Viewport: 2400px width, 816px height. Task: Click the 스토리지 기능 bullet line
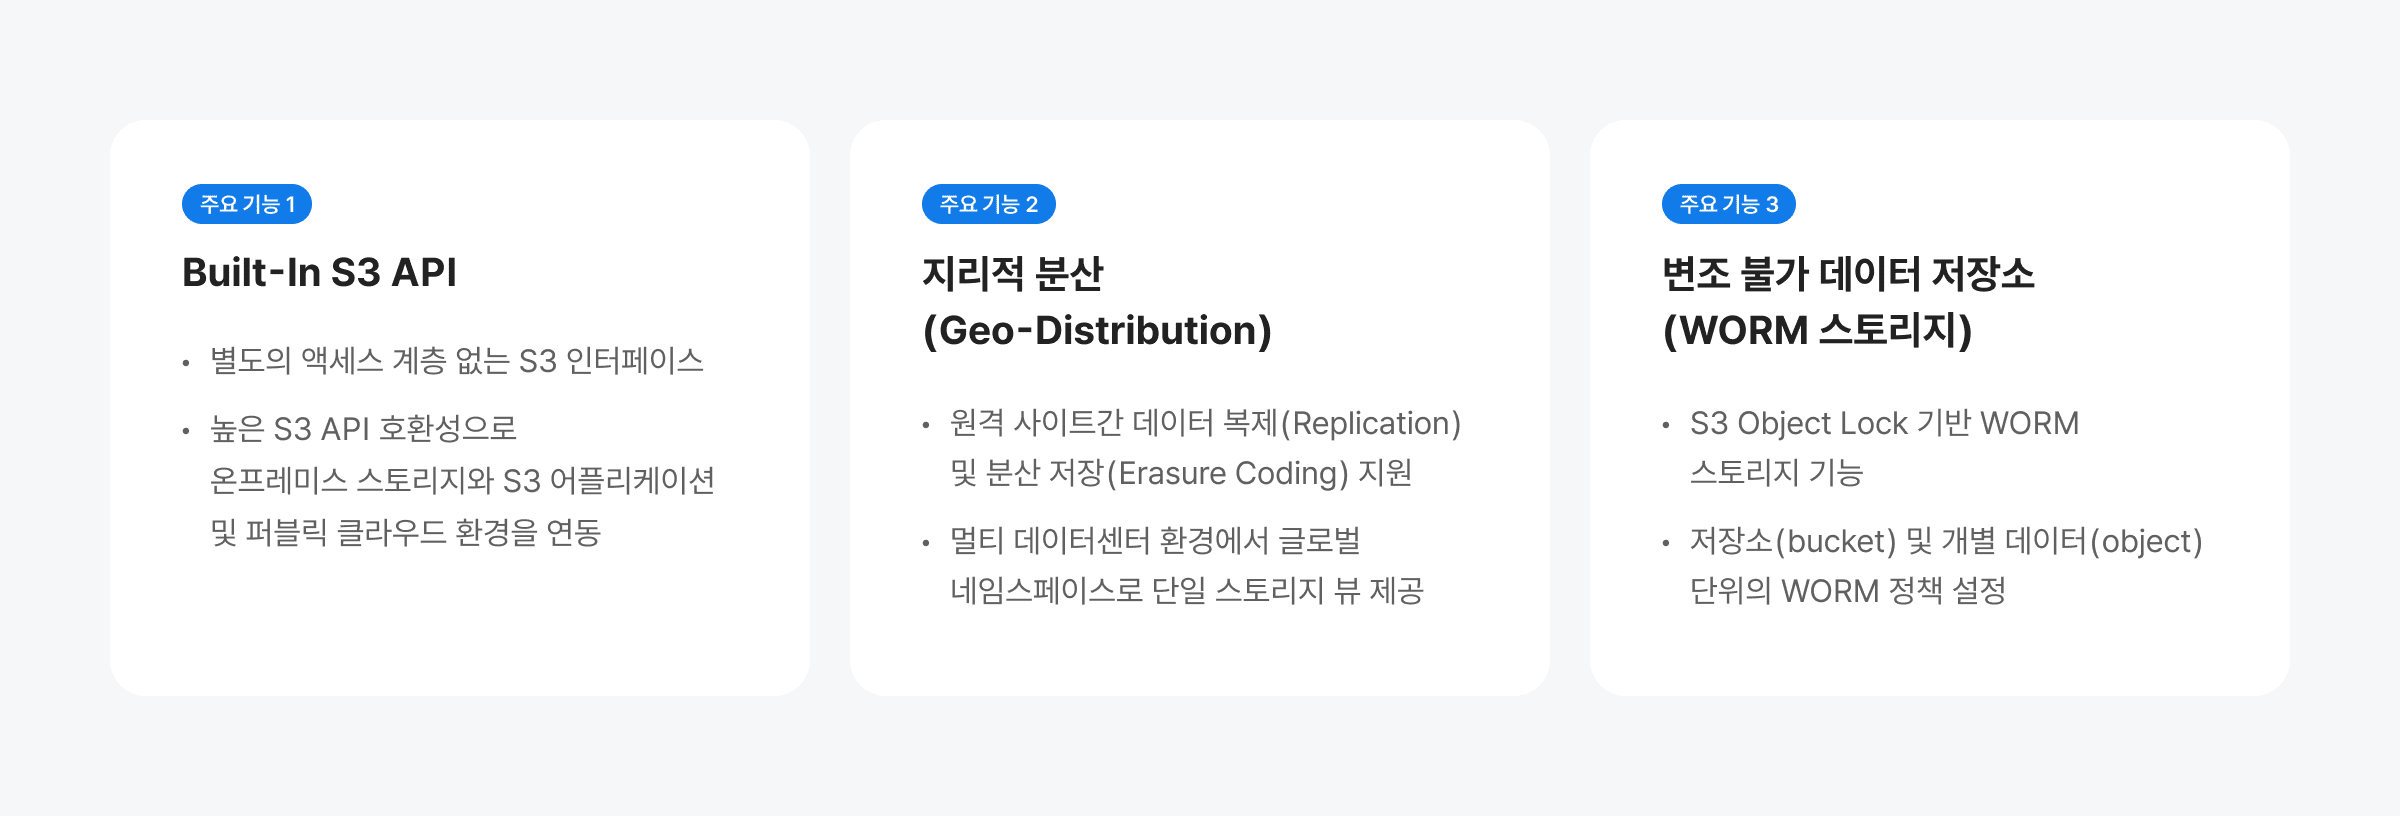(x=1776, y=473)
